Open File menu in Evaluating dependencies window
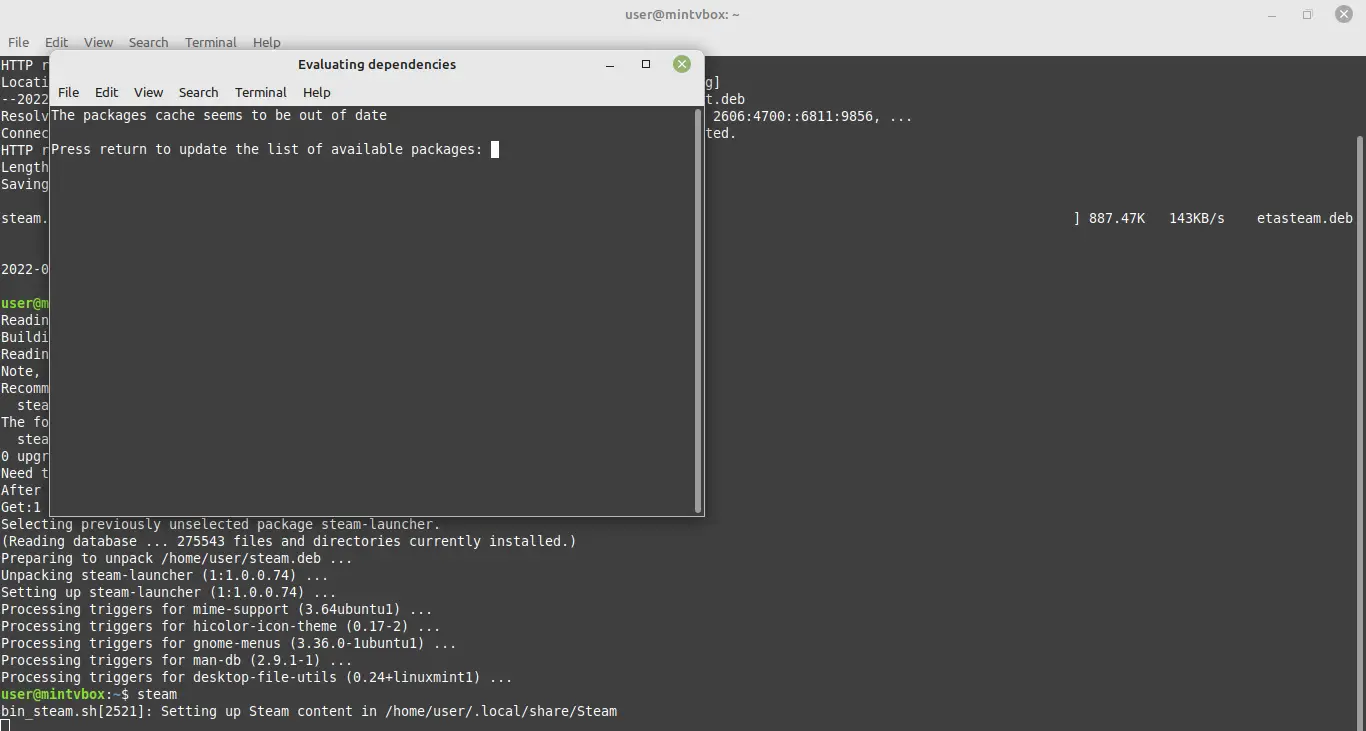Image resolution: width=1366 pixels, height=731 pixels. point(68,92)
